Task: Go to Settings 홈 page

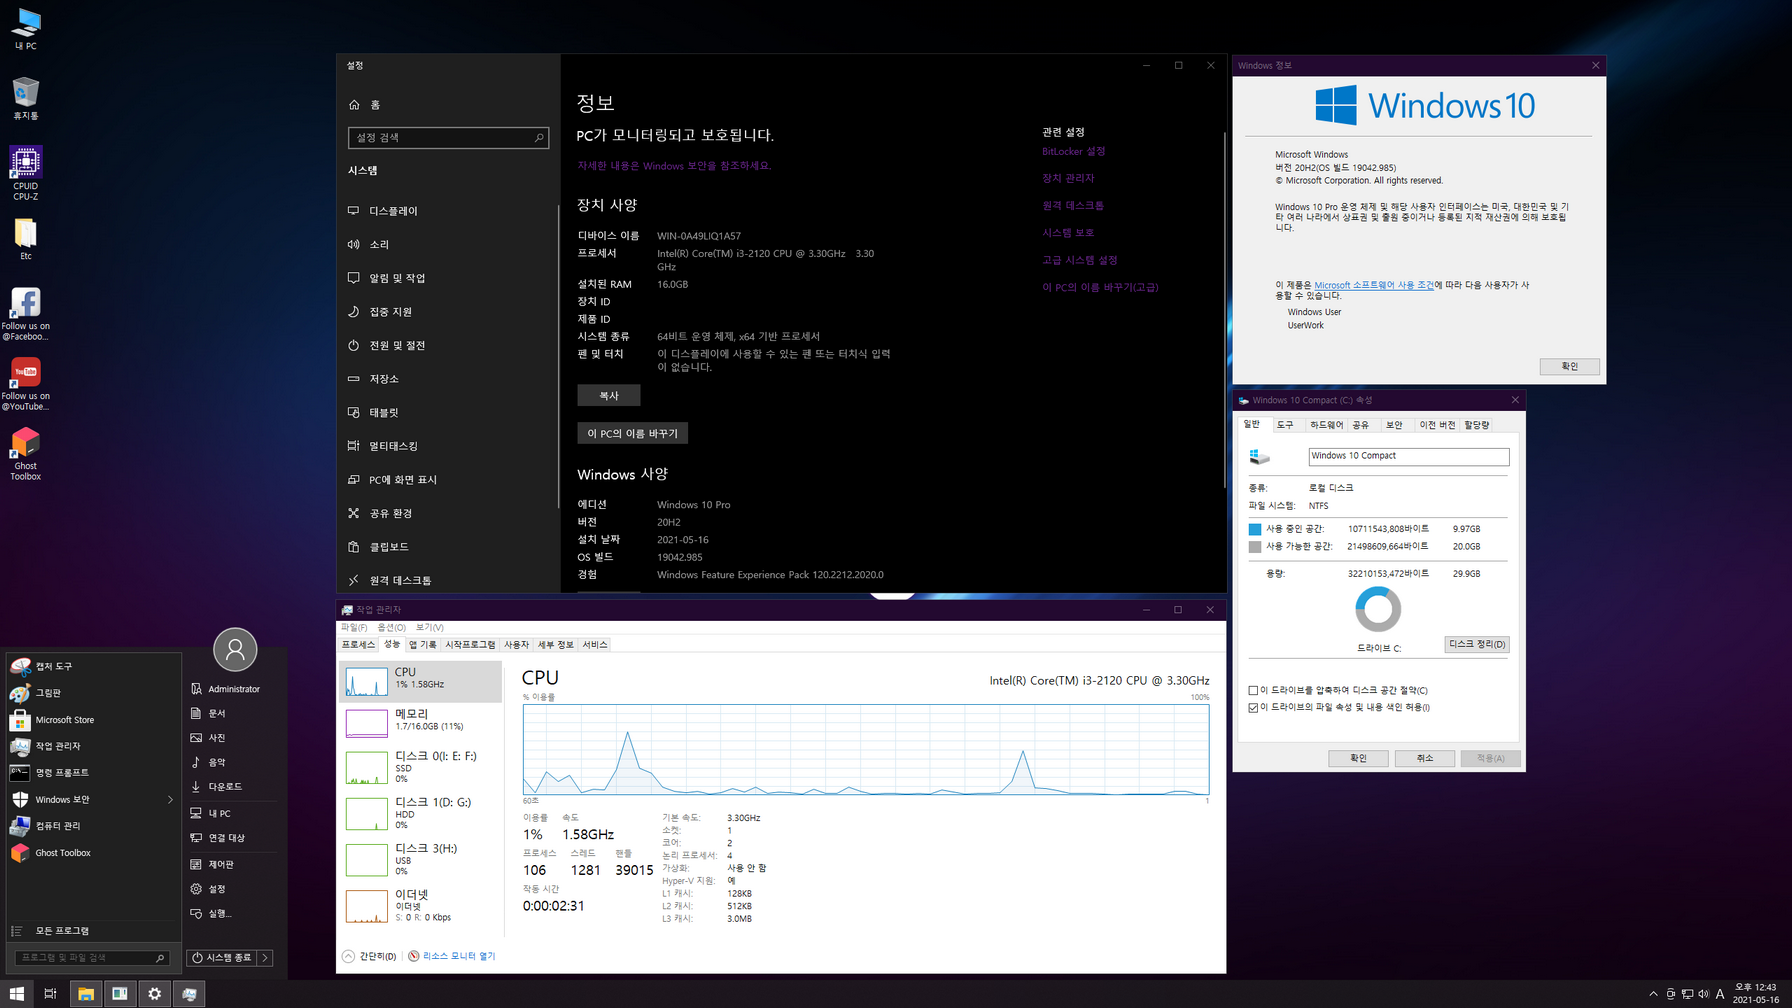Action: tap(447, 105)
